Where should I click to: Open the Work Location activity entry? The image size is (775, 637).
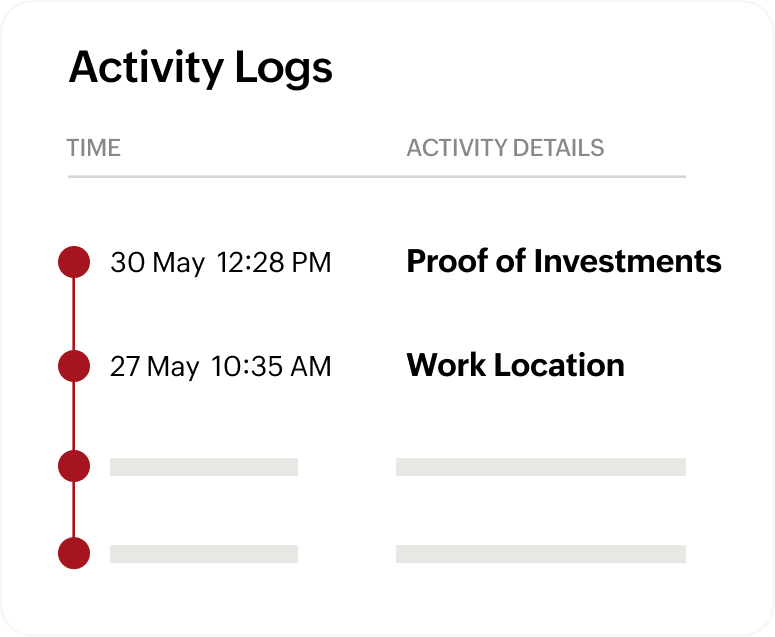(x=515, y=366)
